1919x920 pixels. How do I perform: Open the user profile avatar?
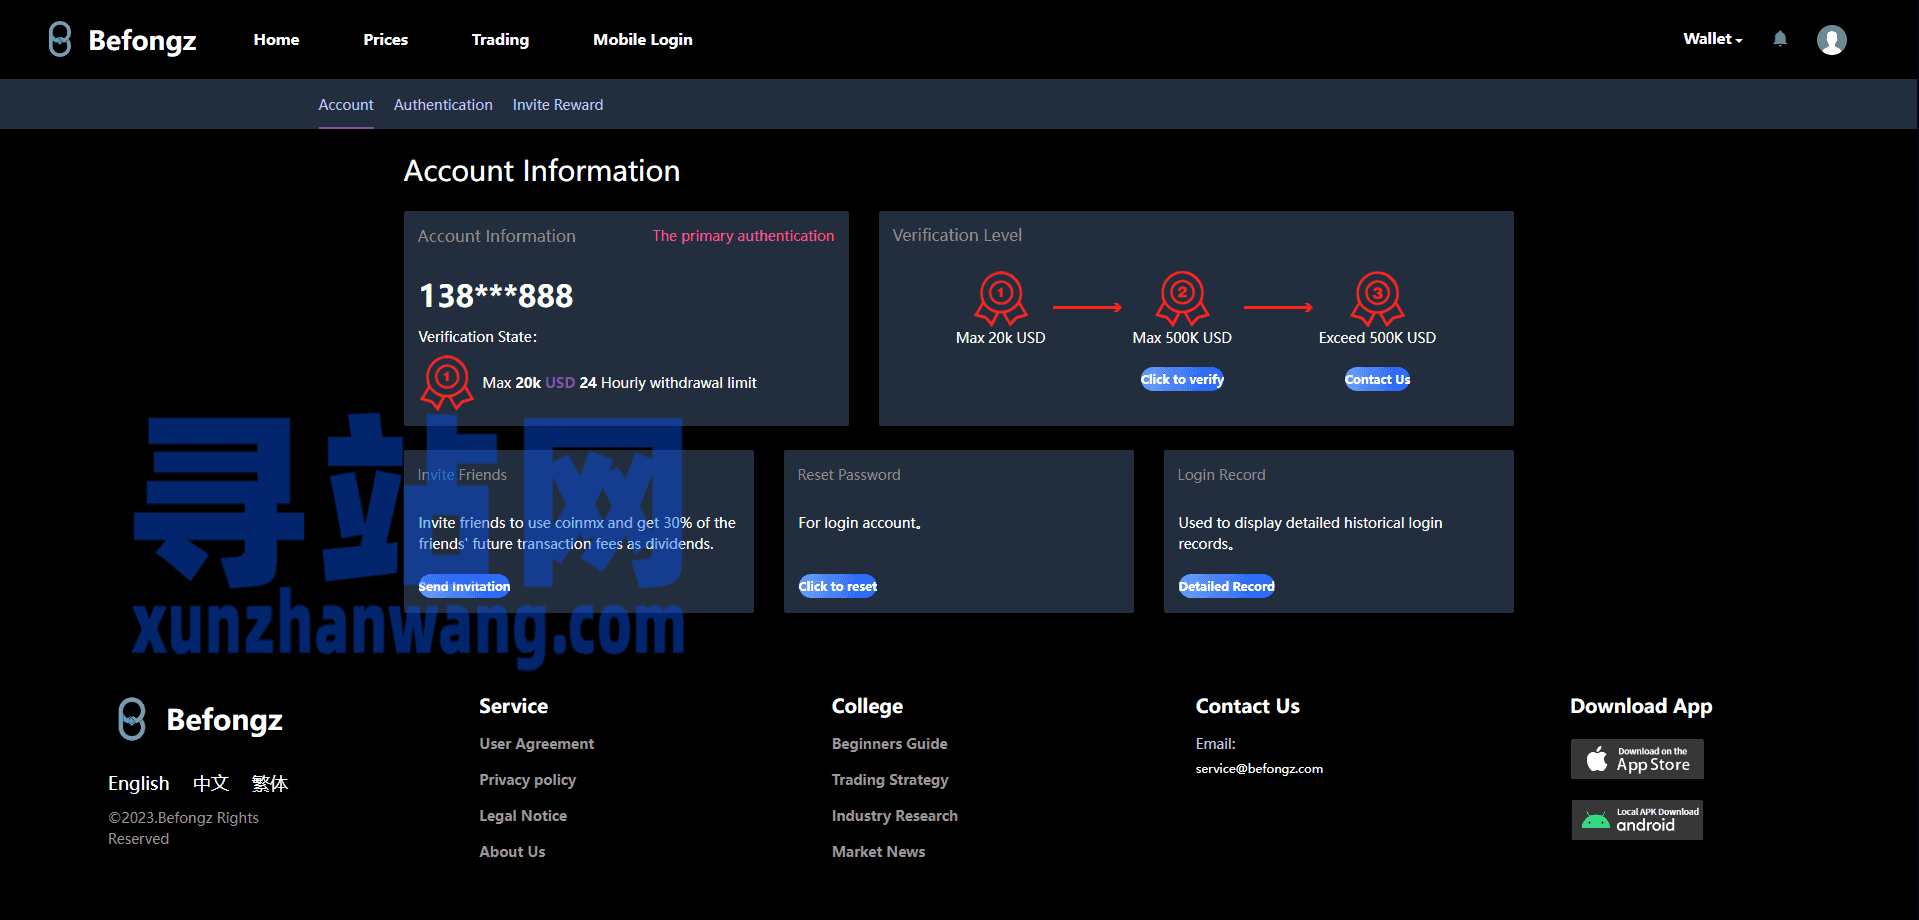click(1831, 40)
